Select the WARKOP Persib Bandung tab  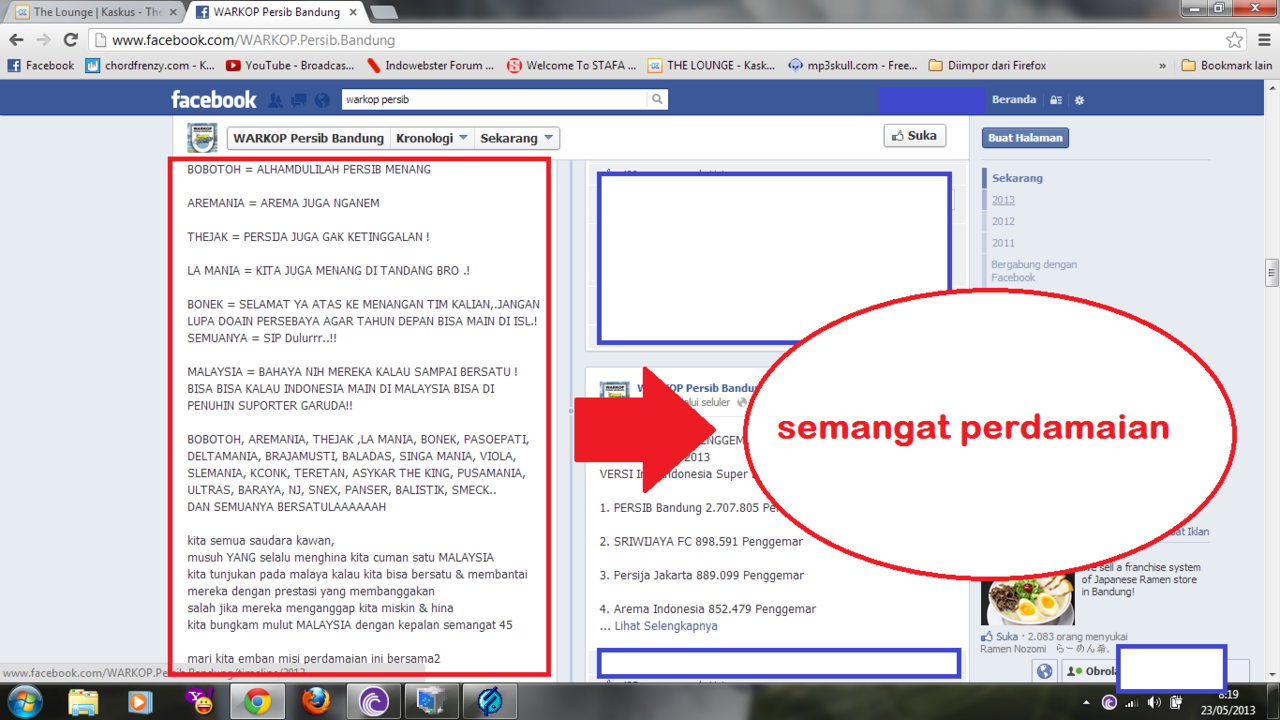275,12
